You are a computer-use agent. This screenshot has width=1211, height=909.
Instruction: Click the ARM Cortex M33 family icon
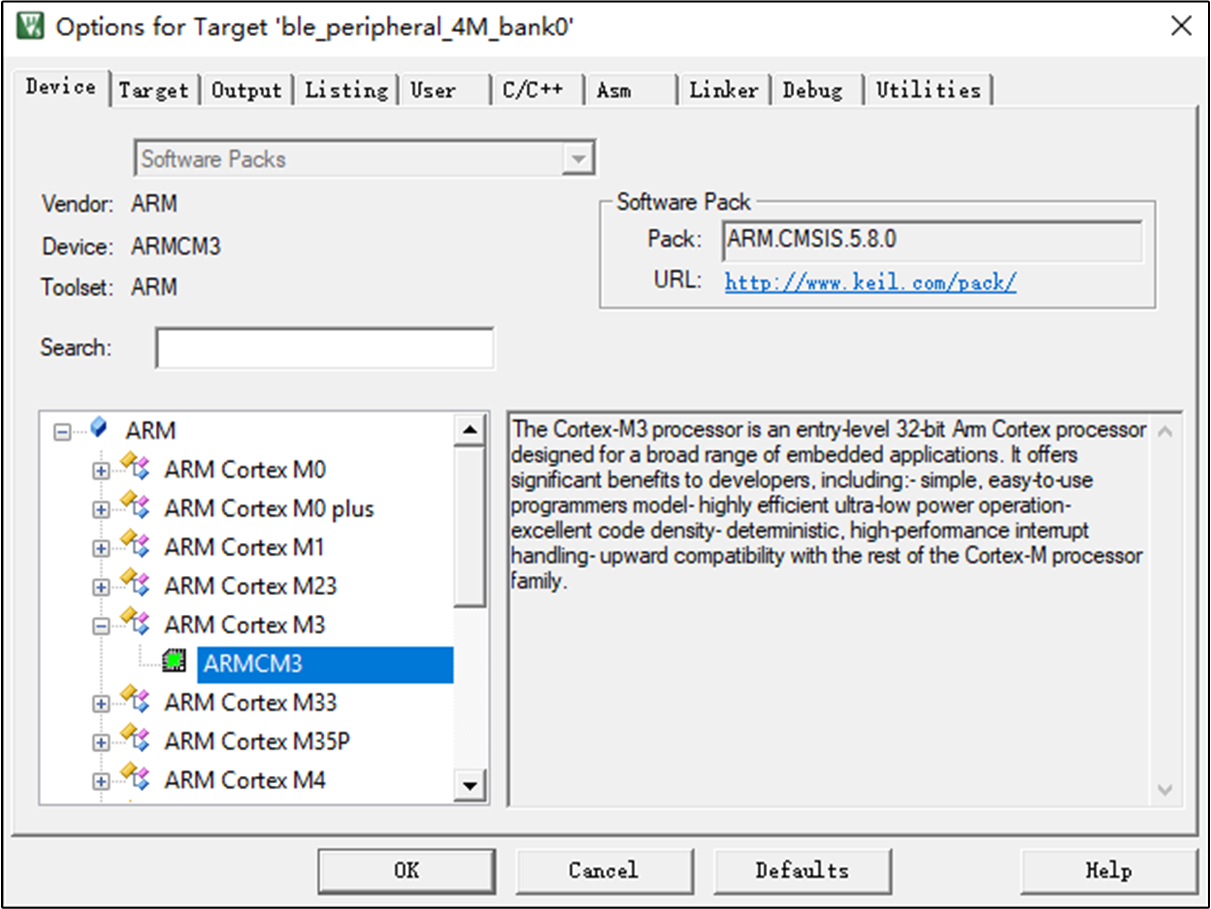pyautogui.click(x=135, y=701)
